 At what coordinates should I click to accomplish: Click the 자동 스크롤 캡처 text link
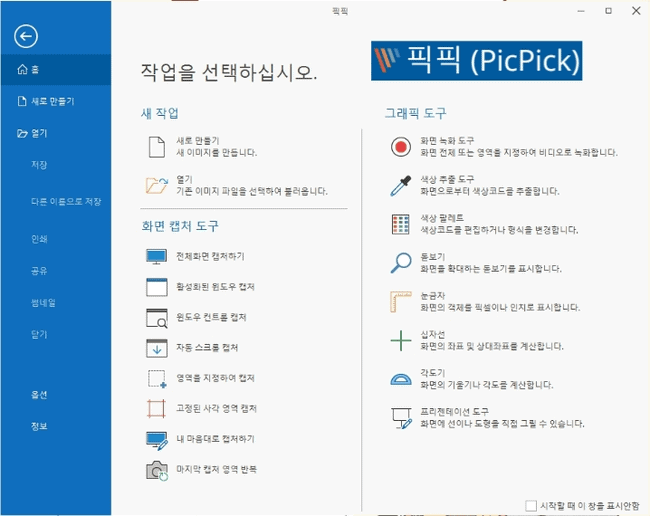(x=207, y=347)
